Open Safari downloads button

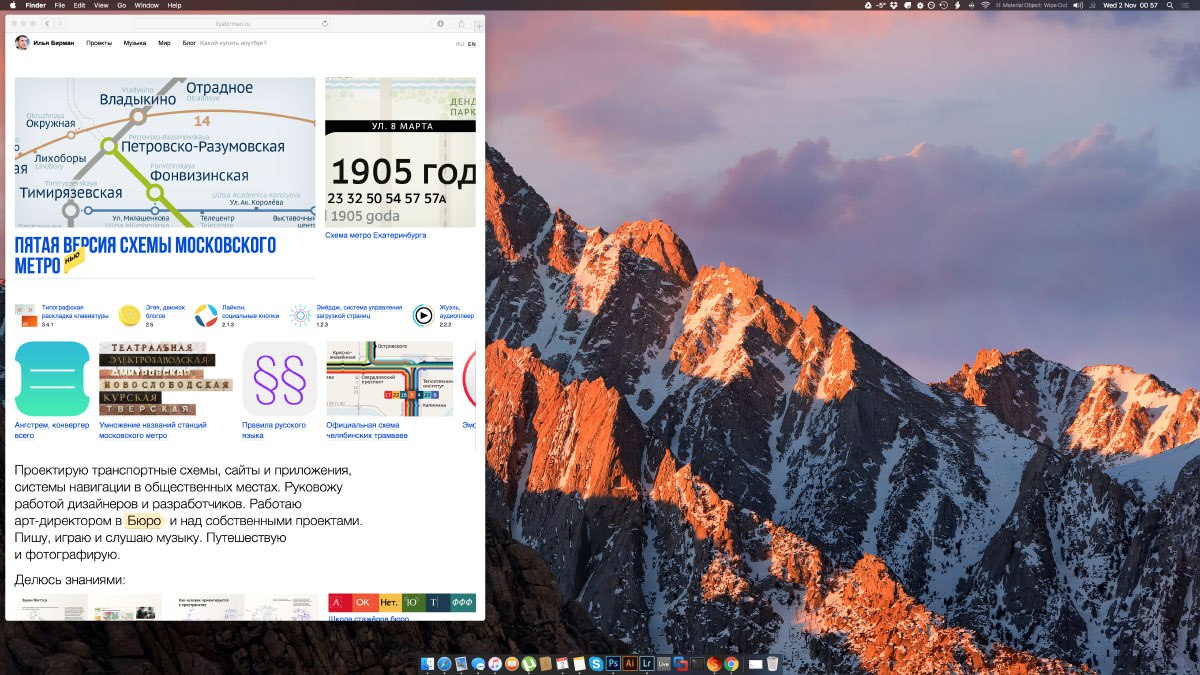coord(441,22)
